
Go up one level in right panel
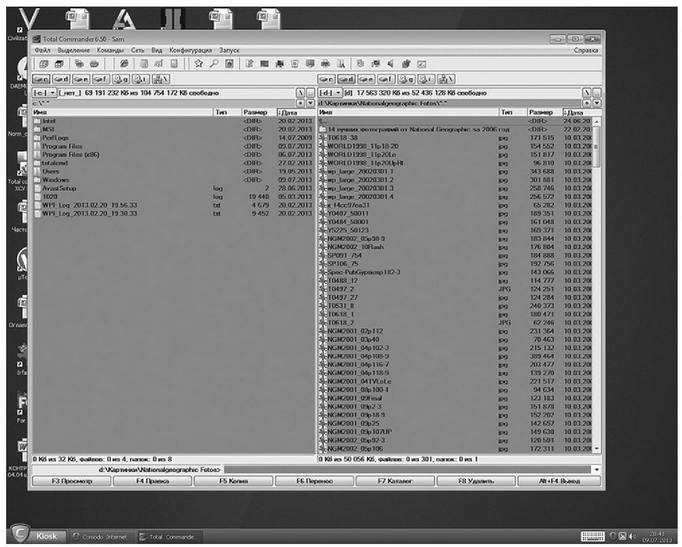(597, 93)
